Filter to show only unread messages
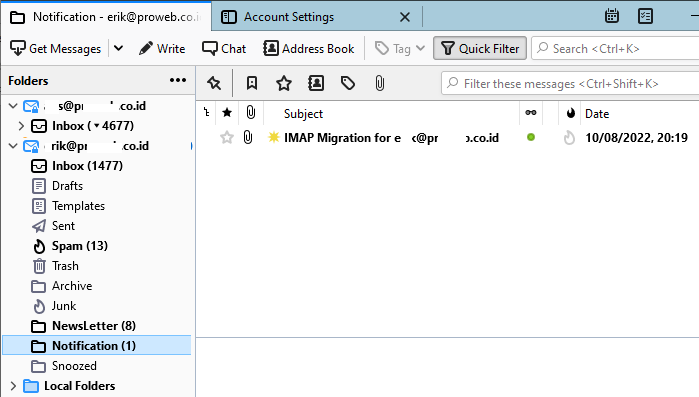 click(252, 83)
